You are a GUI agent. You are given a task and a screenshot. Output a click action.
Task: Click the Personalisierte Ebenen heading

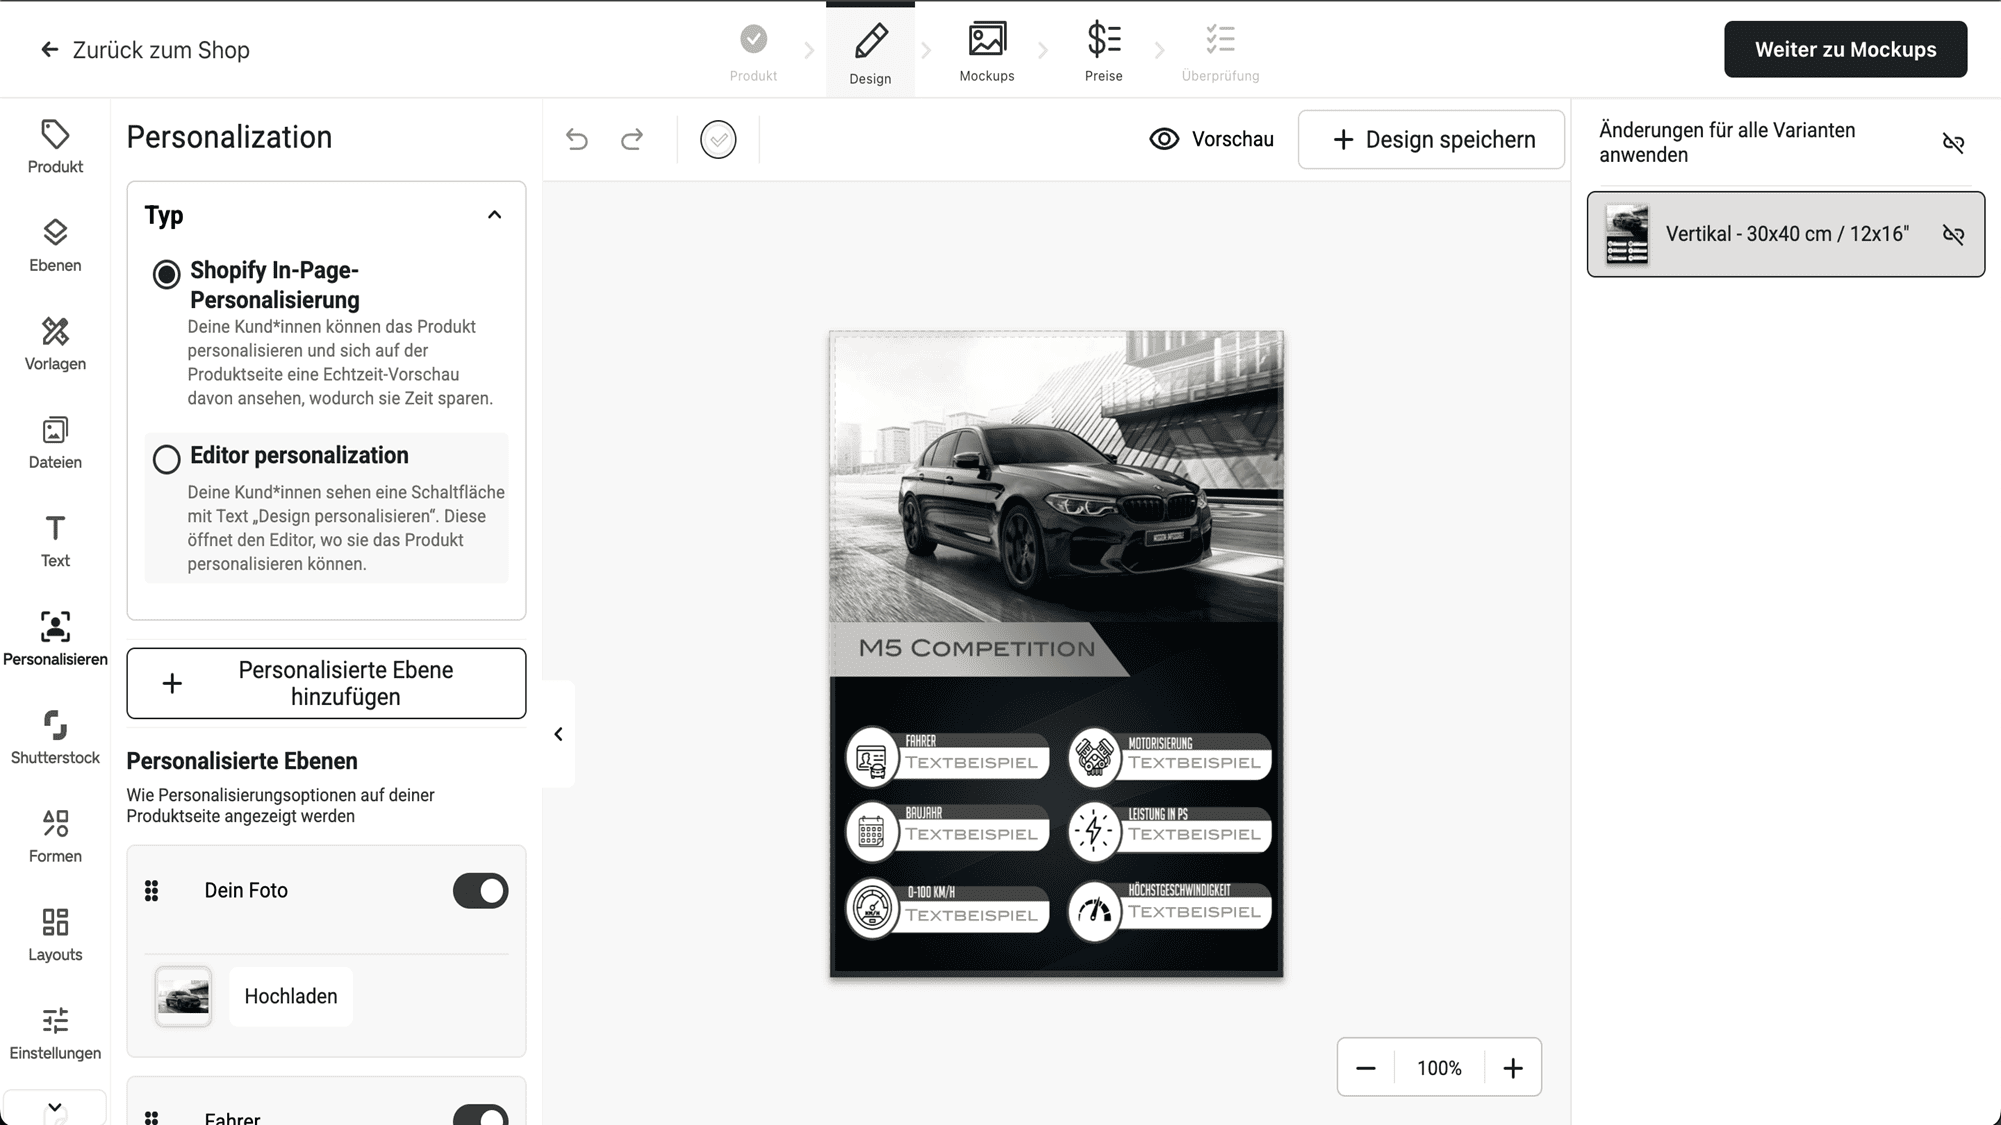(242, 761)
